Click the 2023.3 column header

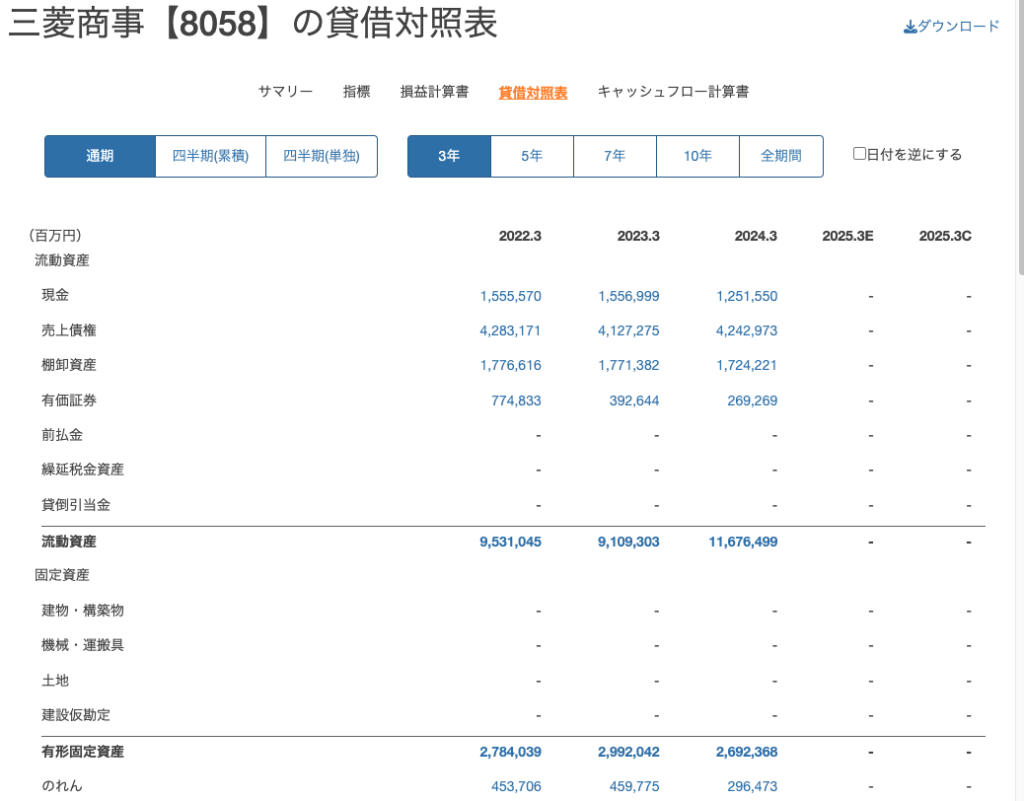click(x=639, y=236)
